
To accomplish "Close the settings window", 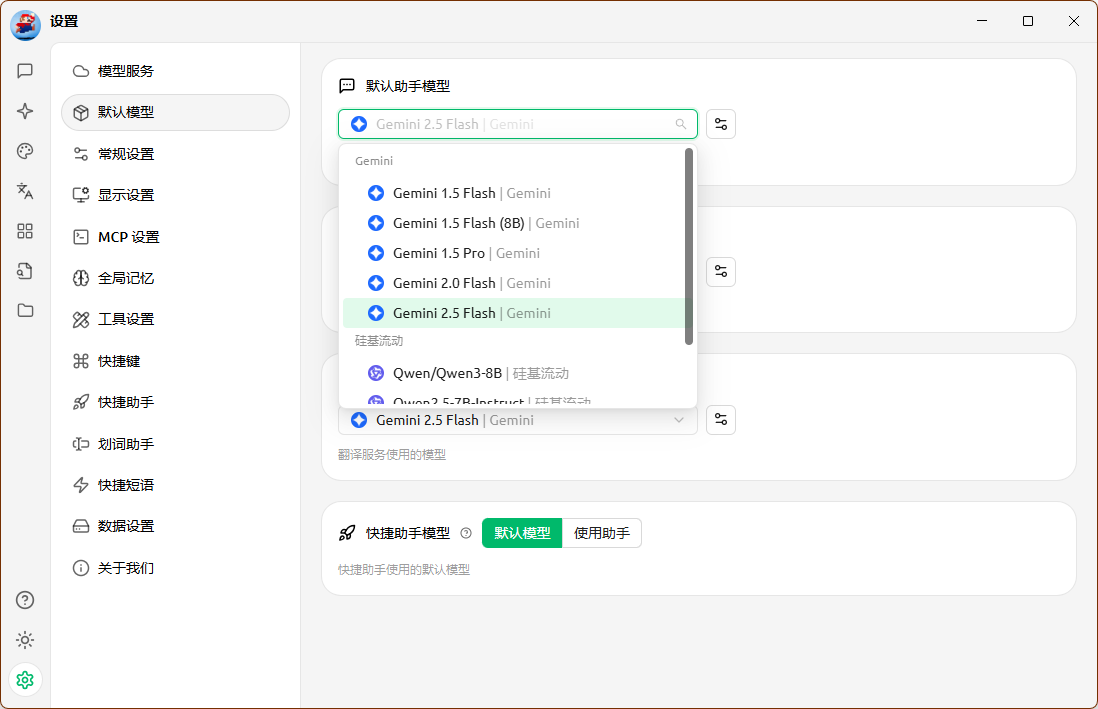I will click(1073, 21).
